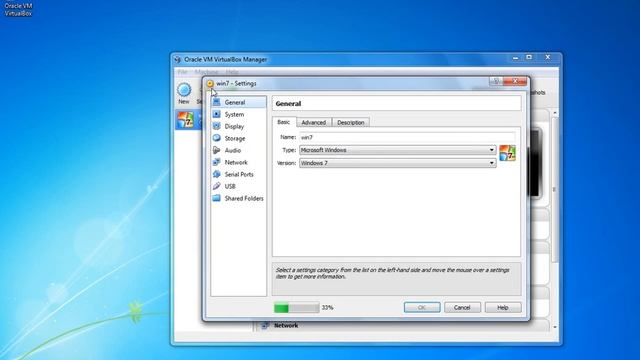
Task: Click the Cancel button
Action: pos(462,307)
